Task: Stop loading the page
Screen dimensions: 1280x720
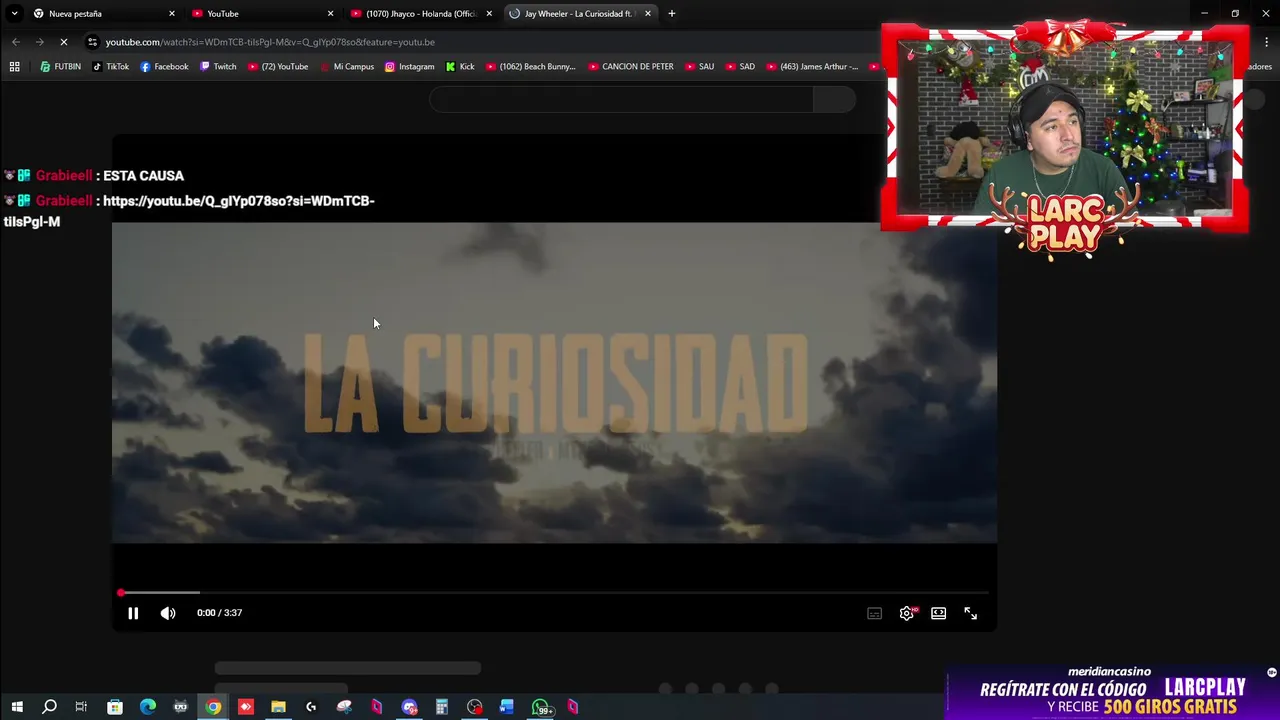Action: click(x=63, y=42)
